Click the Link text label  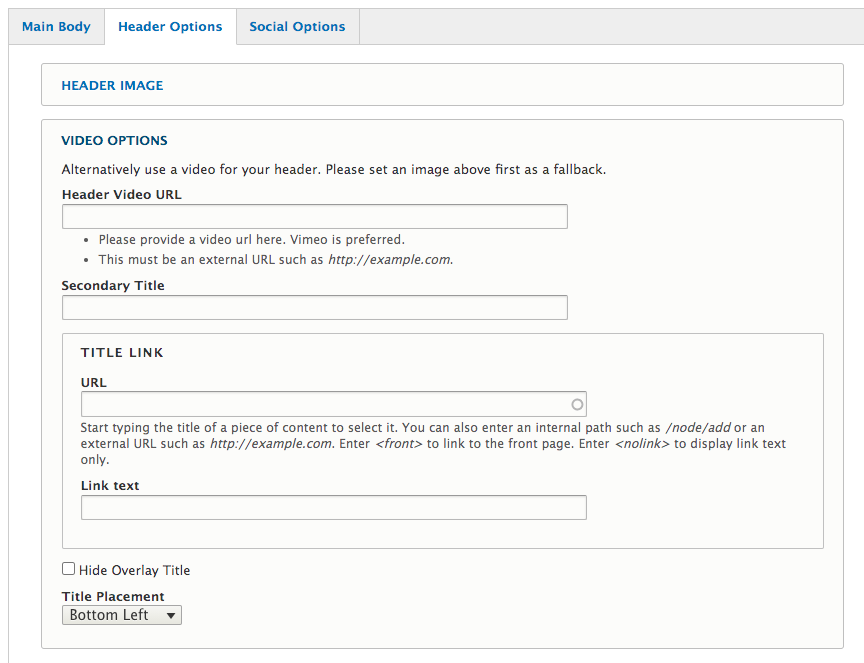tap(110, 486)
